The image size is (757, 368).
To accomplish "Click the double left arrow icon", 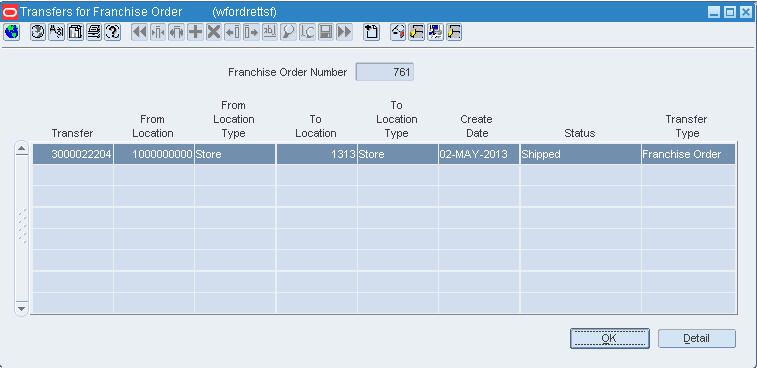I will tap(140, 32).
